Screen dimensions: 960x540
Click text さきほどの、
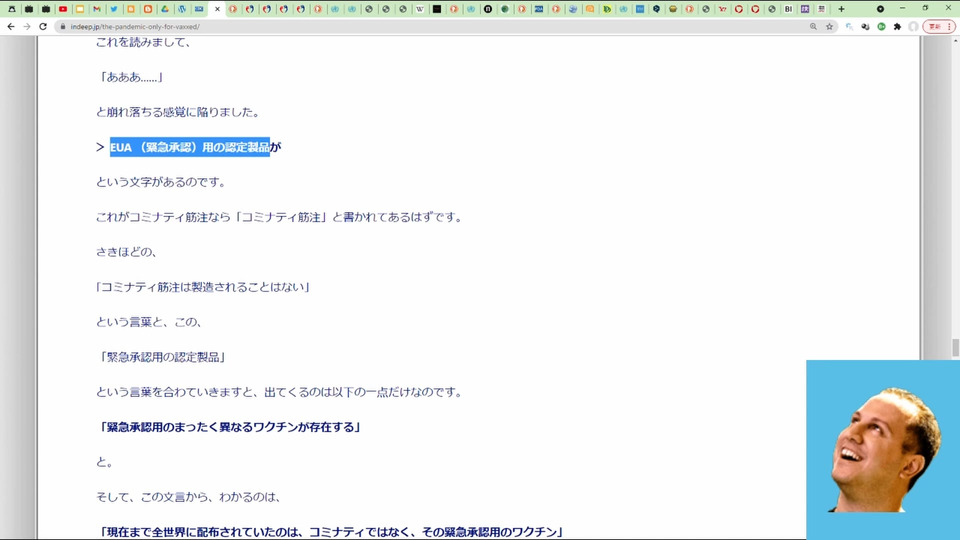click(127, 252)
